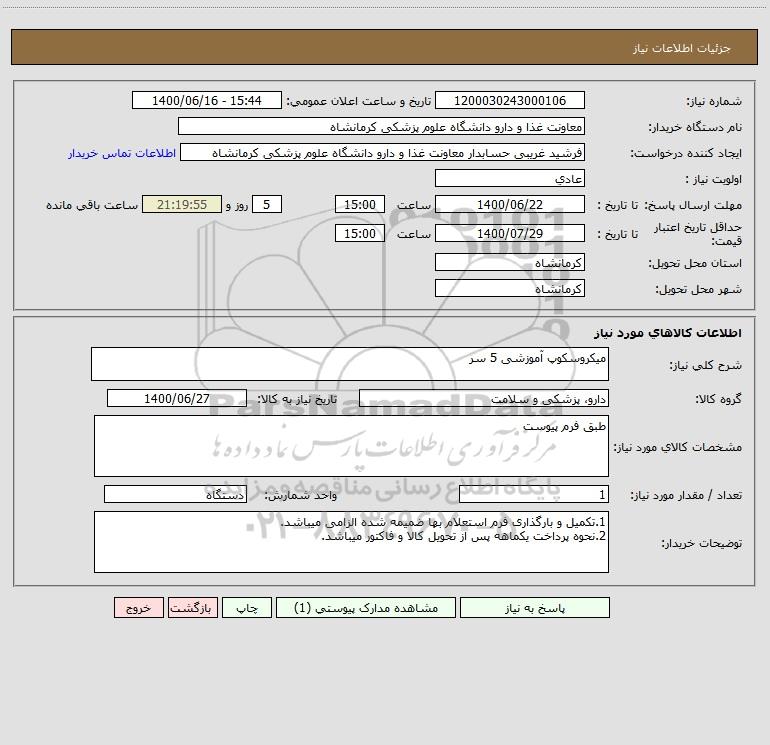Click the label شرح کلی نیاز
Image resolution: width=770 pixels, height=745 pixels.
(706, 365)
